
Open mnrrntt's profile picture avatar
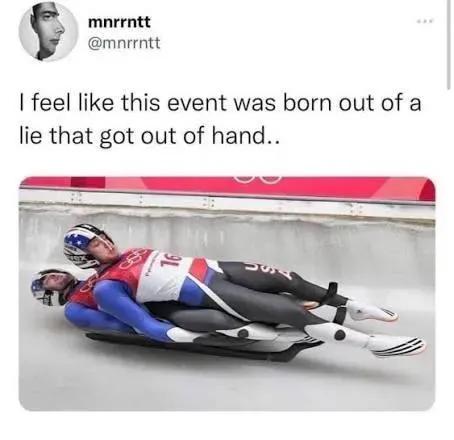tap(48, 32)
